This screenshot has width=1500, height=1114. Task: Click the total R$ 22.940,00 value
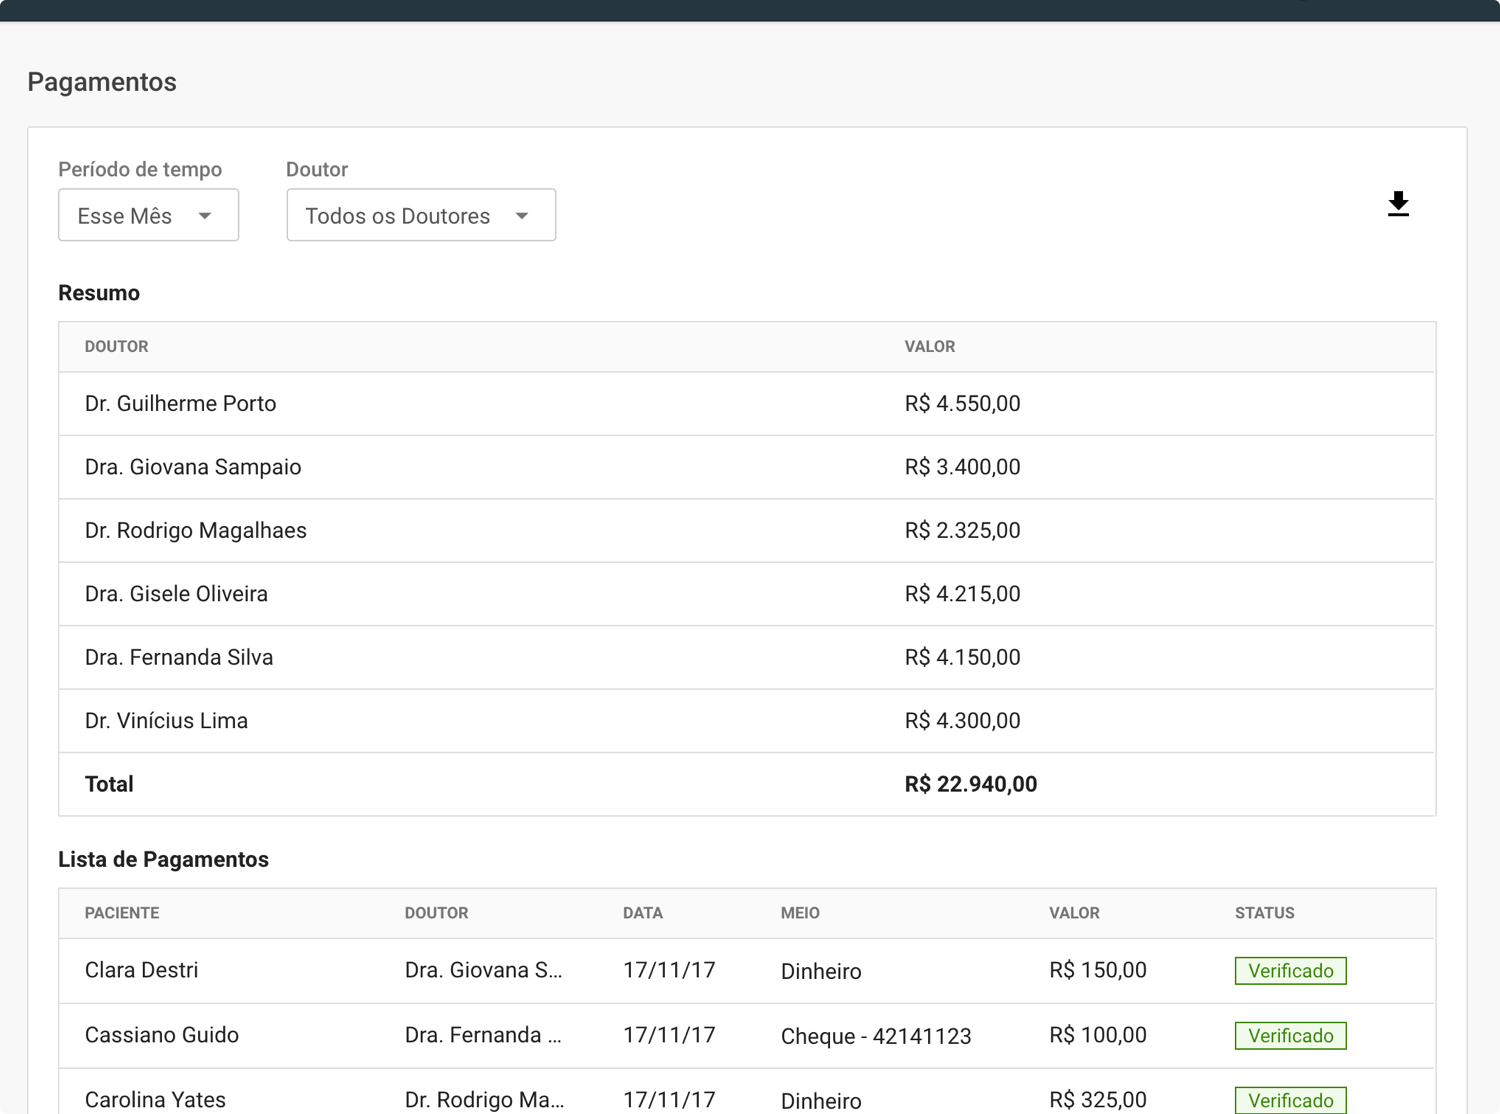coord(970,784)
